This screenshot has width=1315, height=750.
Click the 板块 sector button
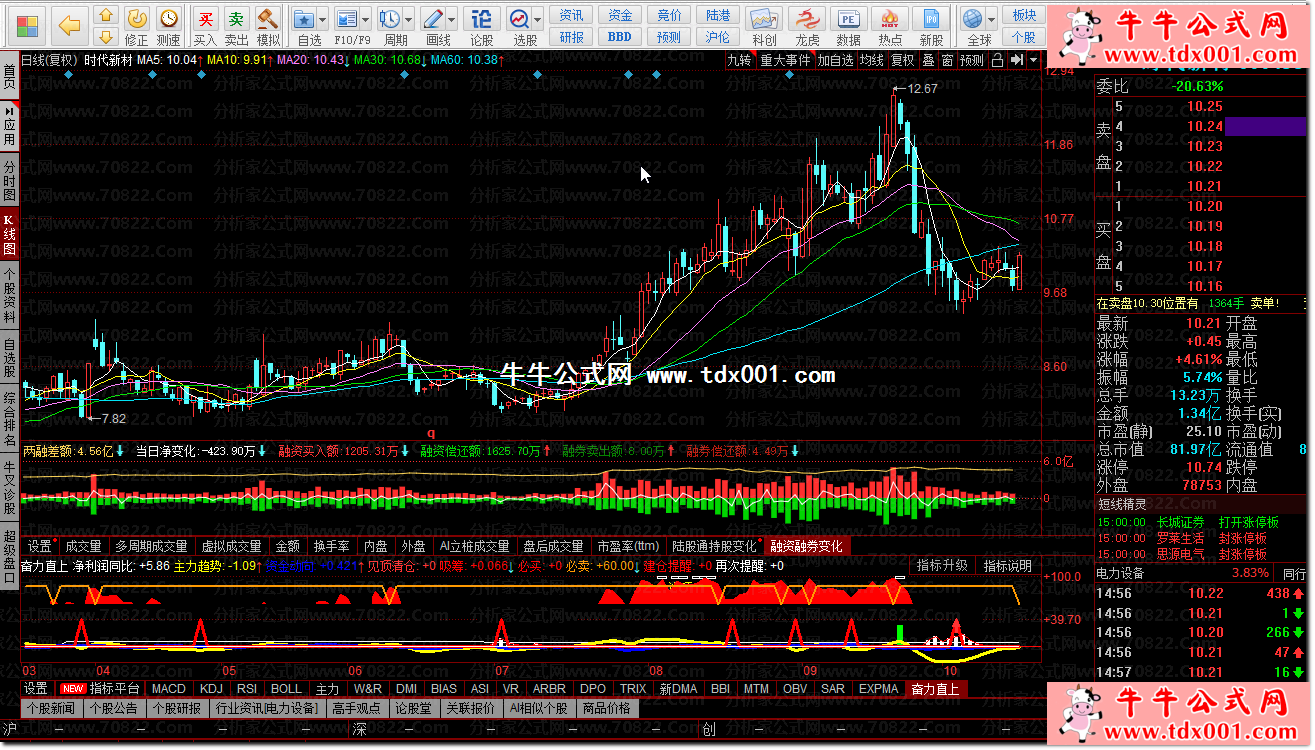(1024, 15)
